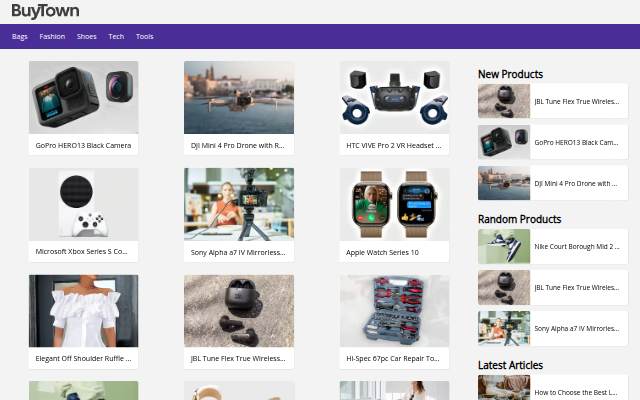640x400 pixels.
Task: Click the DJI Mini 4 Pro drone image in the main grid
Action: click(239, 97)
